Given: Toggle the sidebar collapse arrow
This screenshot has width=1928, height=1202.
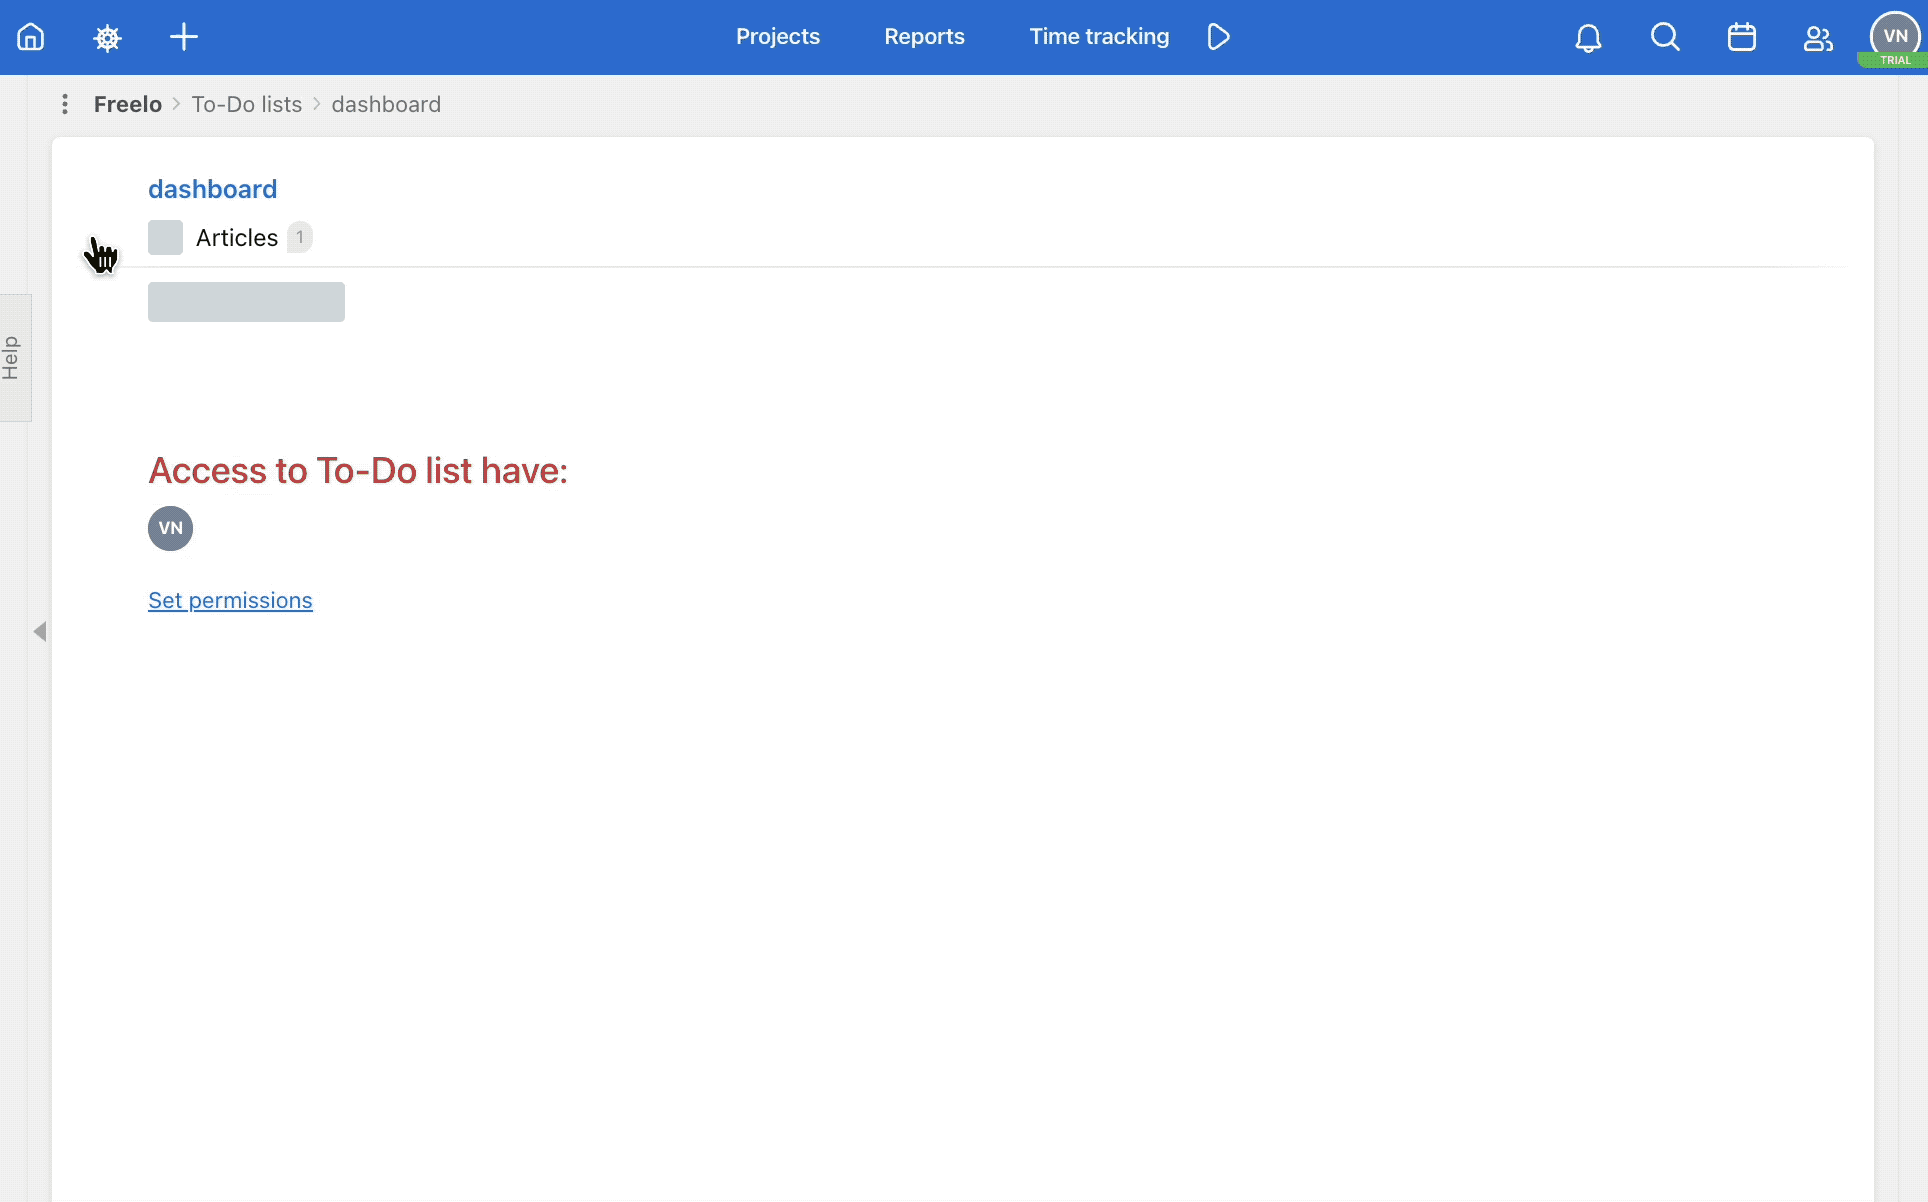Looking at the screenshot, I should (40, 631).
